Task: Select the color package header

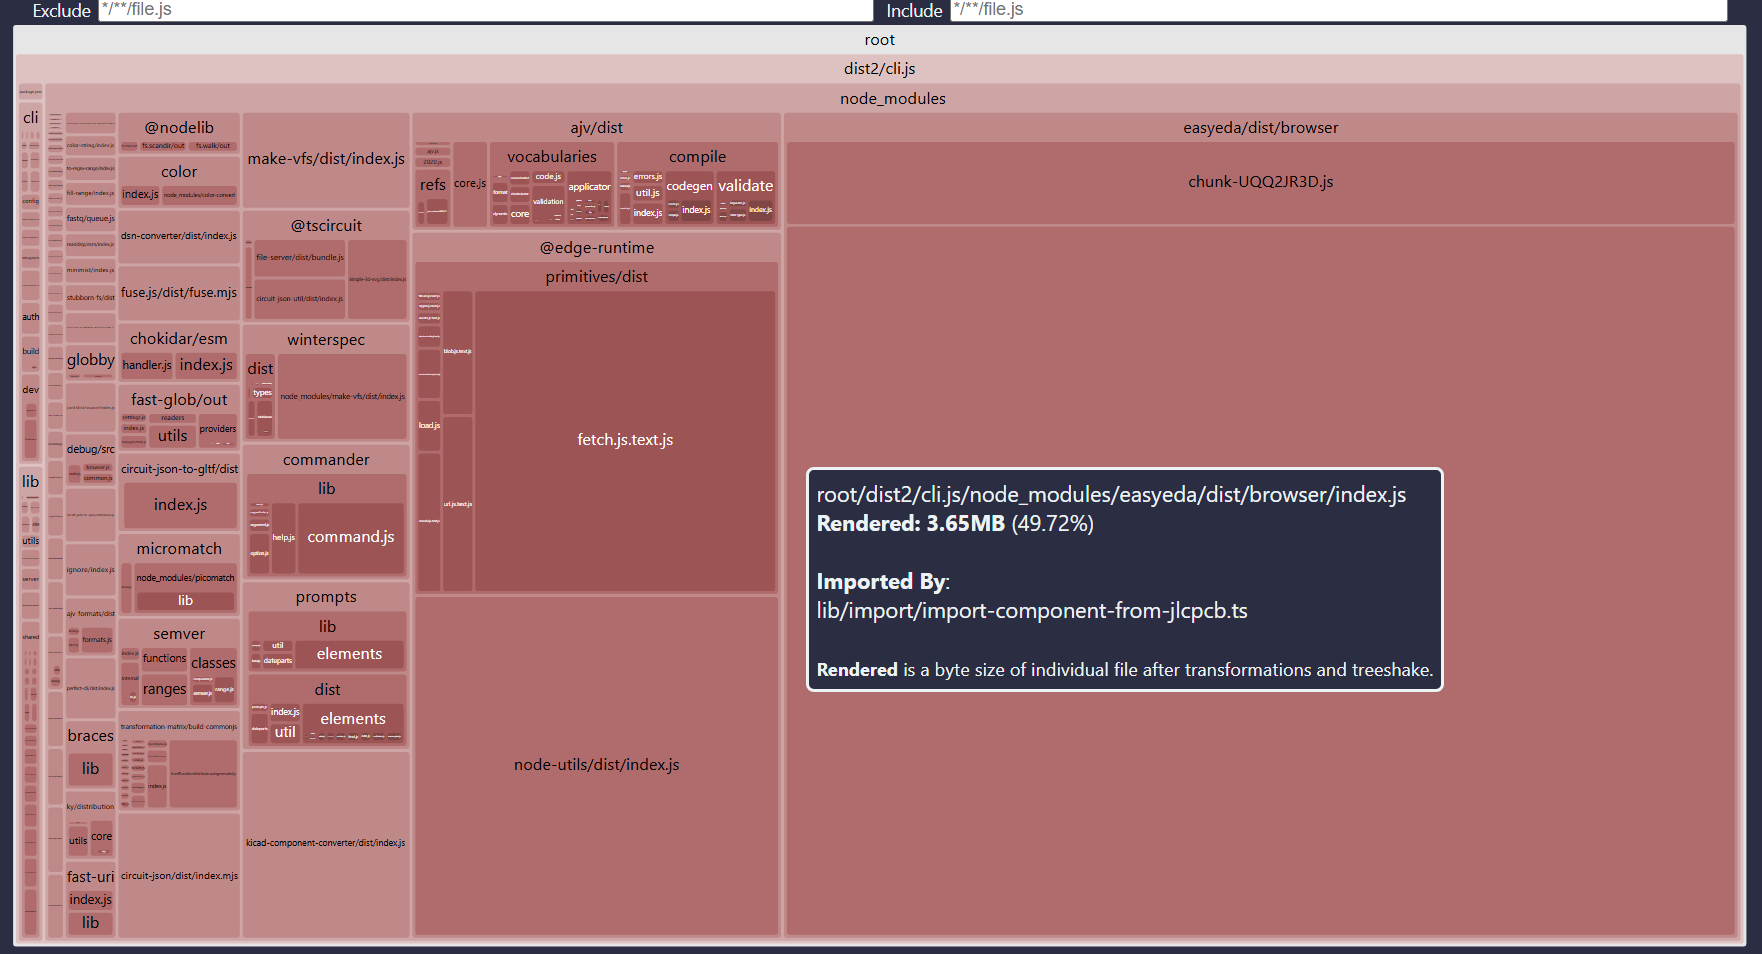Action: (179, 172)
